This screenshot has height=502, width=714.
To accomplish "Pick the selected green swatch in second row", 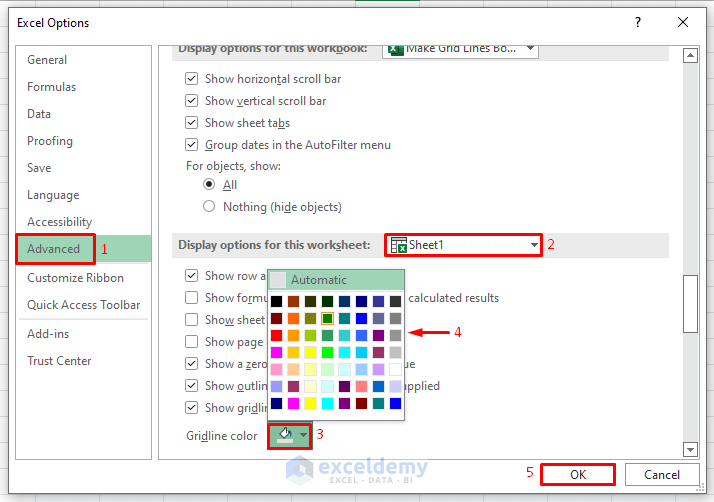I will pyautogui.click(x=327, y=318).
